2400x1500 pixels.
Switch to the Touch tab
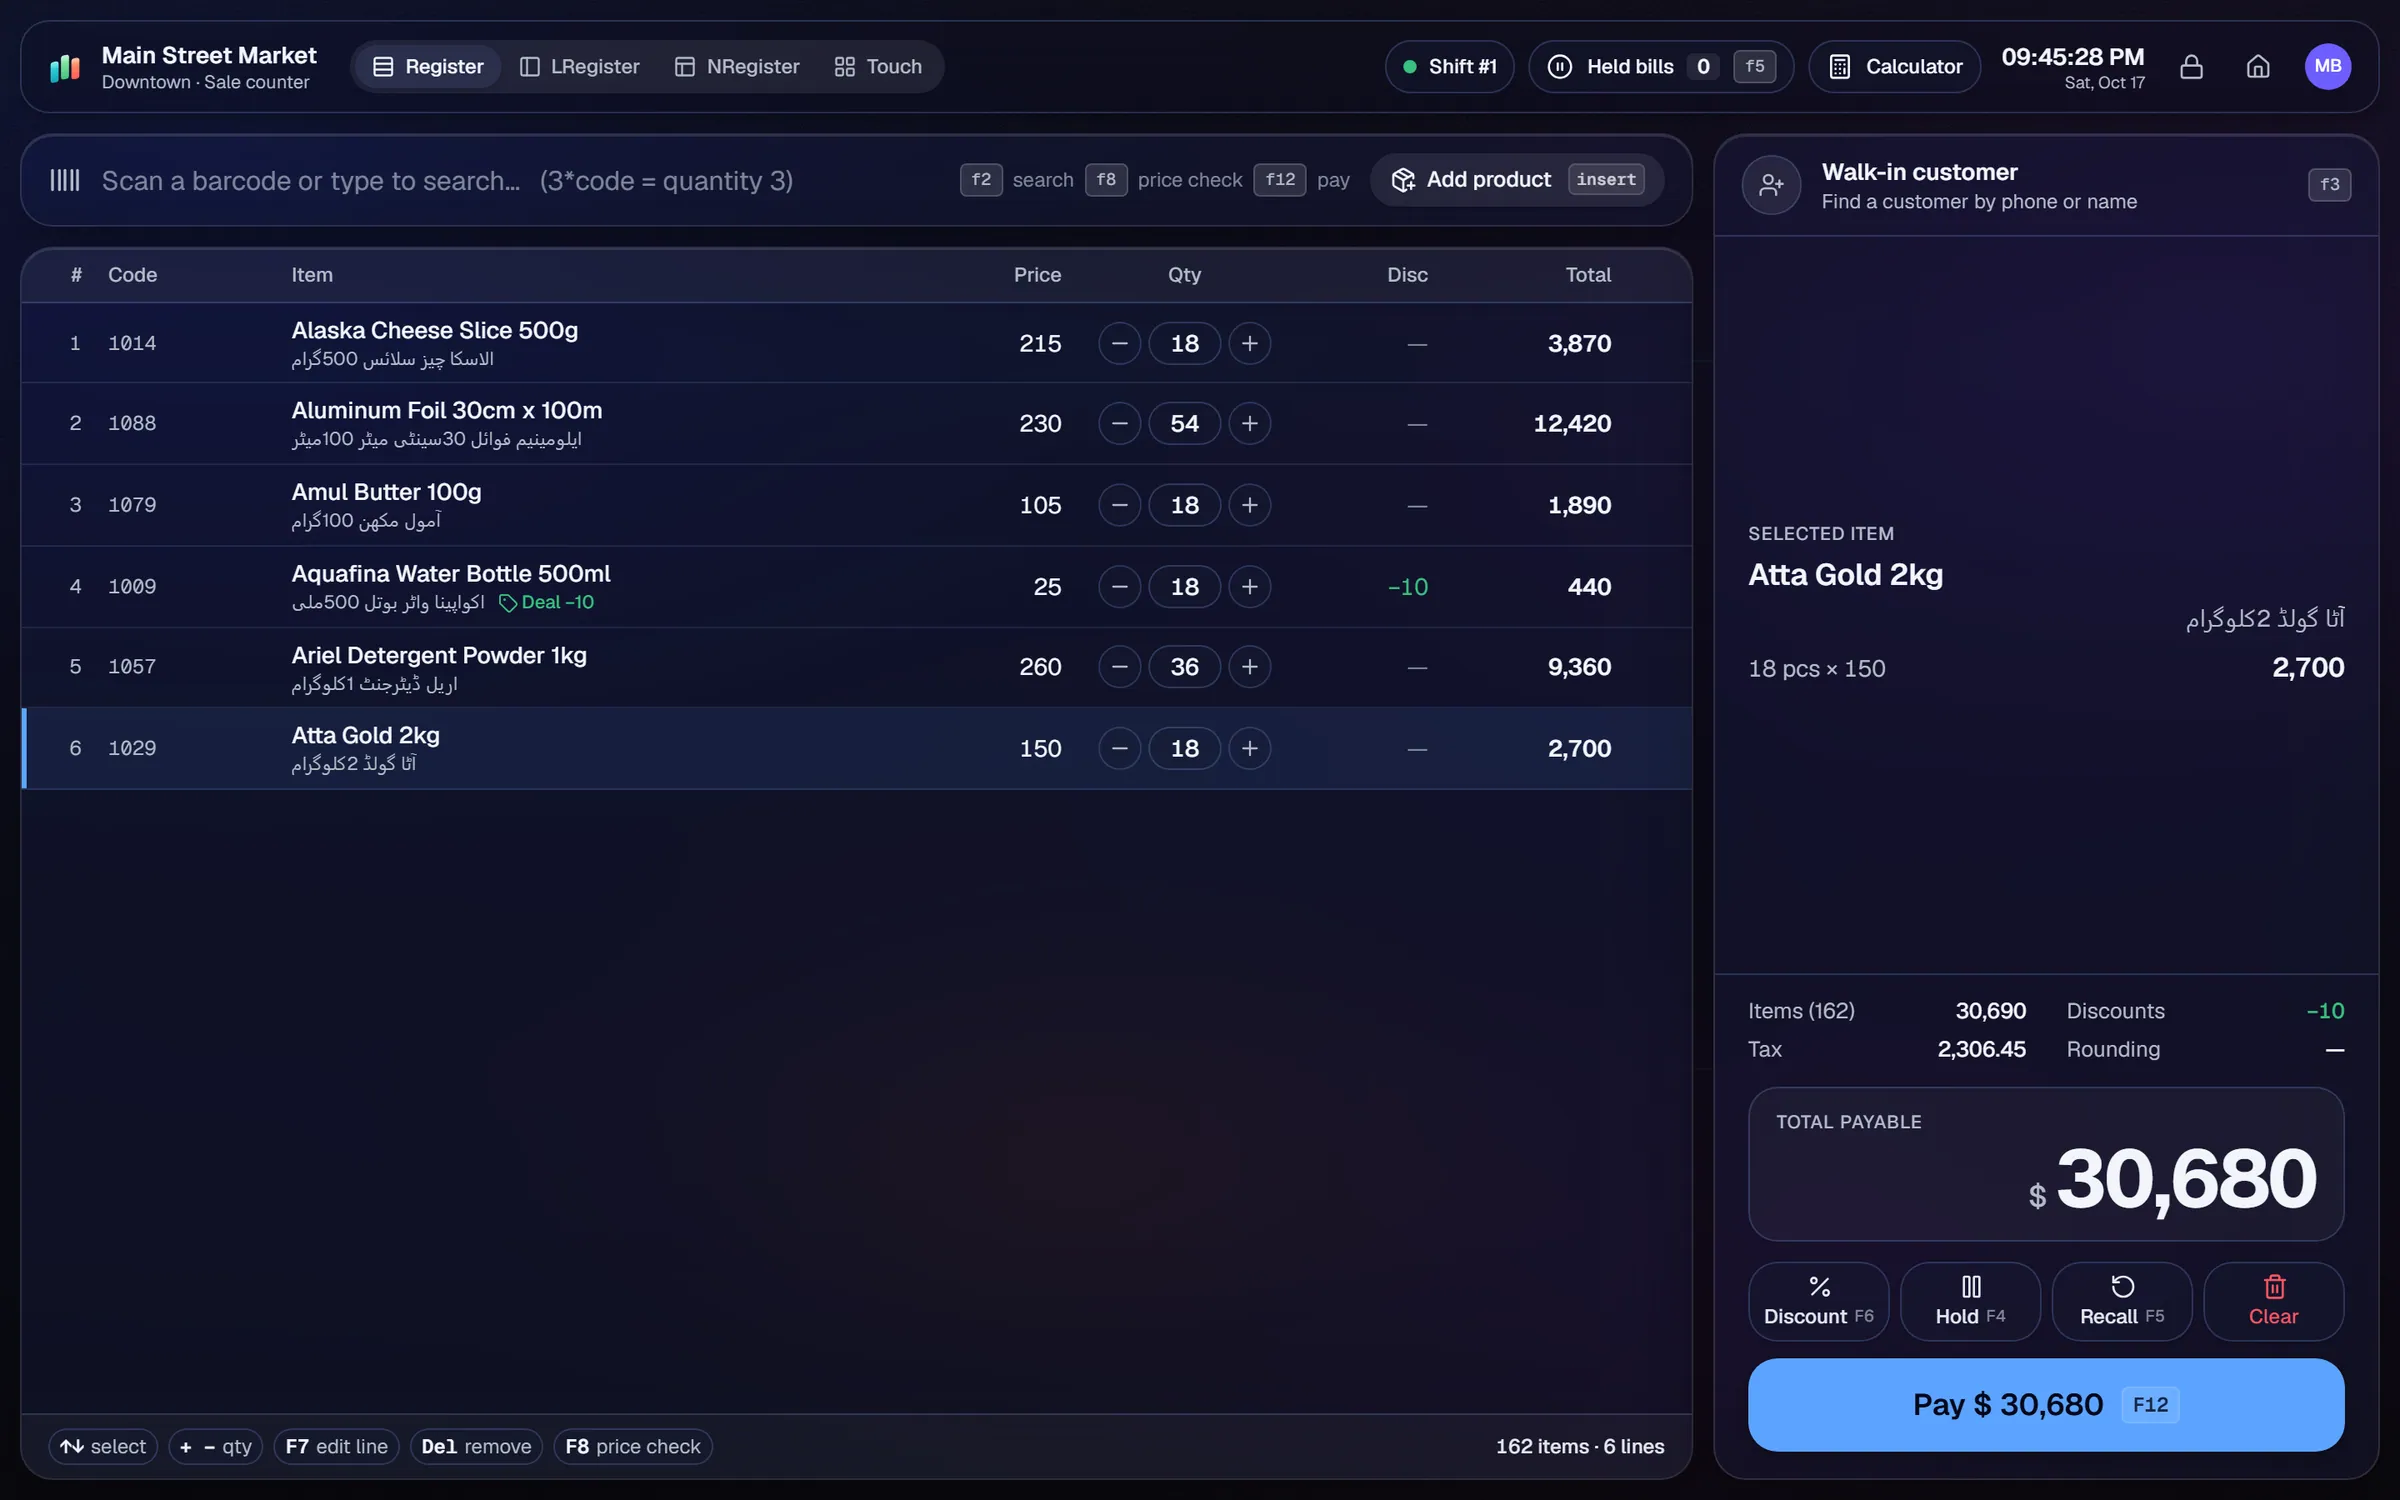[x=878, y=66]
